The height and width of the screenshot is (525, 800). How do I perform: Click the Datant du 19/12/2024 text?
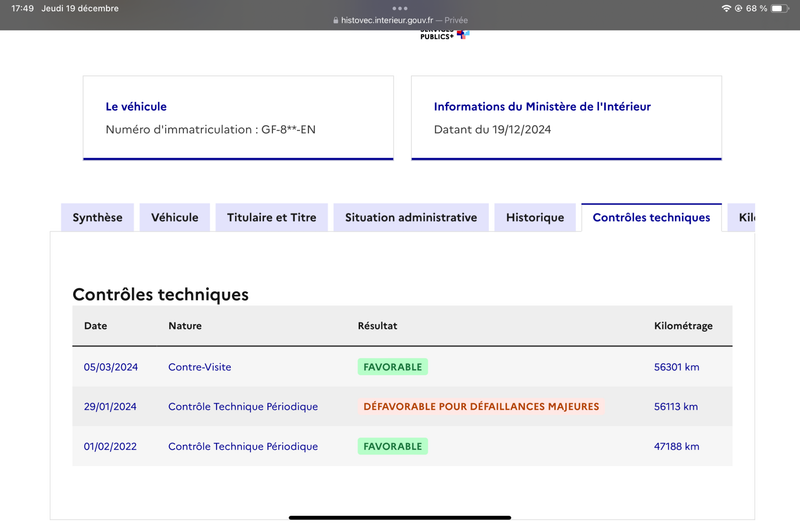point(492,130)
